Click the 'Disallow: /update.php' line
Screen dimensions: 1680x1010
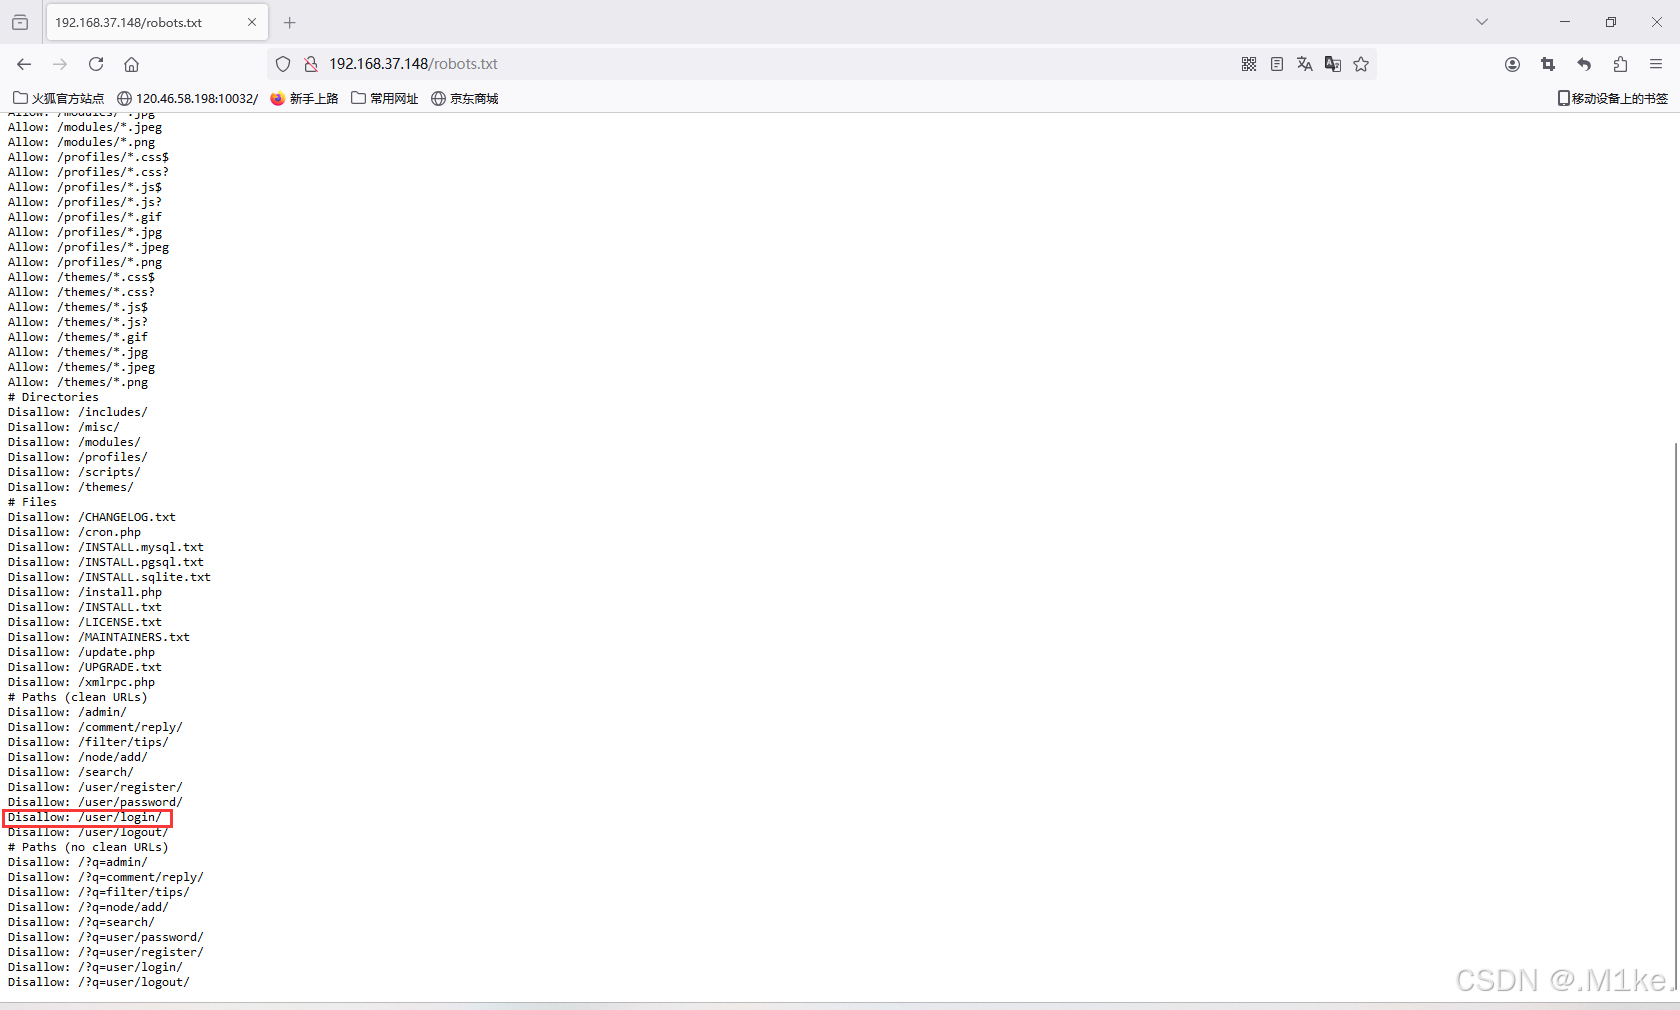click(81, 652)
